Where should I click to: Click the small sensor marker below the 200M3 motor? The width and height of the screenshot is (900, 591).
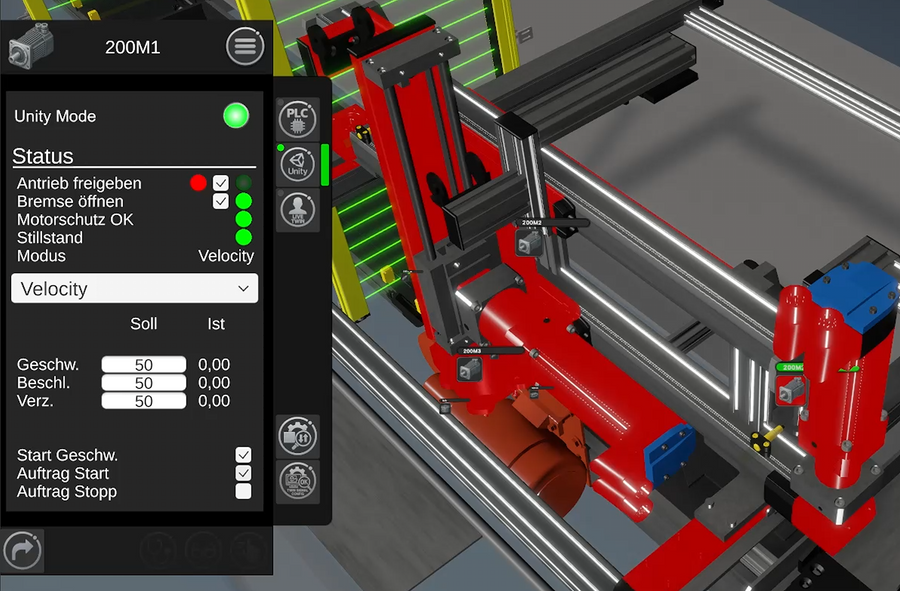[445, 409]
